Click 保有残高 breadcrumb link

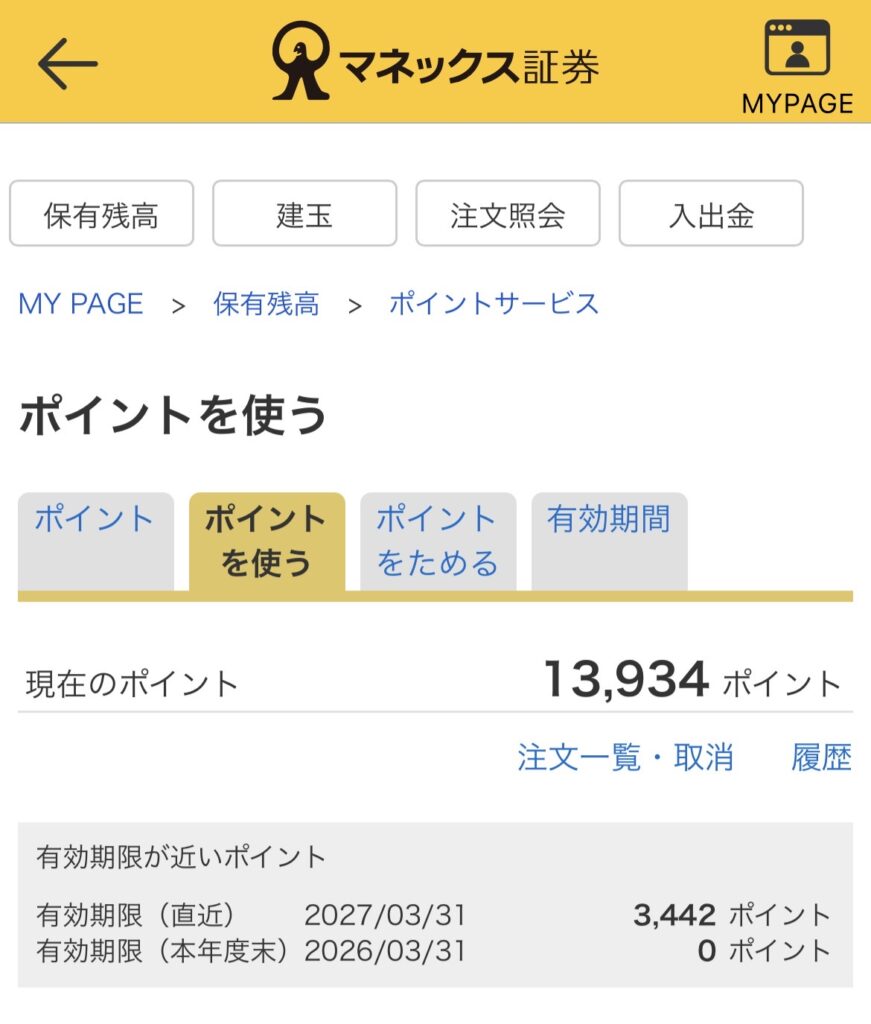click(266, 304)
